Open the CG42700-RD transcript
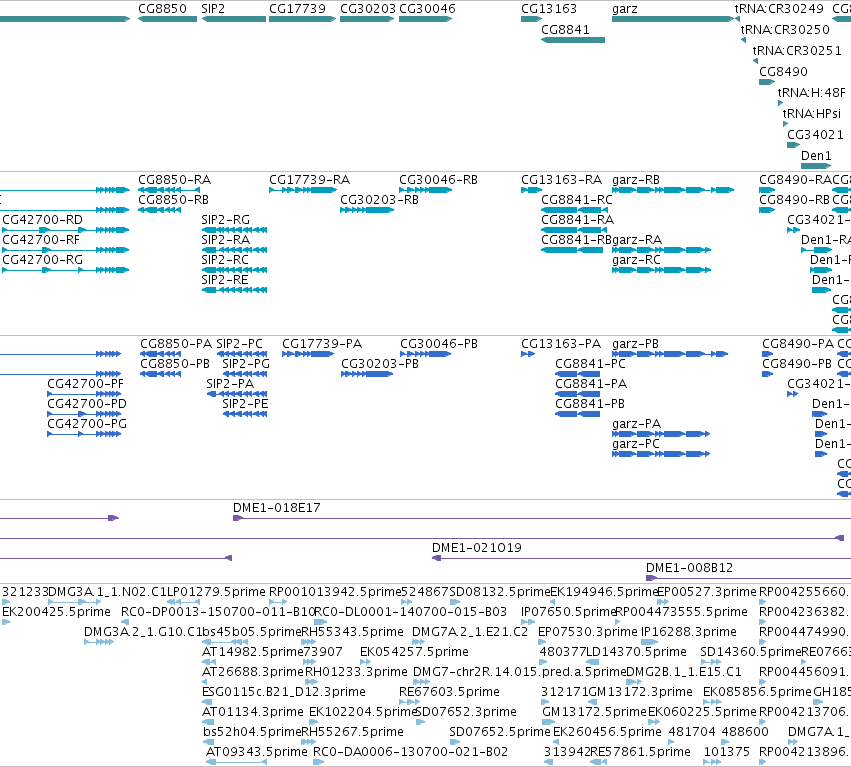This screenshot has width=851, height=767. 66,230
